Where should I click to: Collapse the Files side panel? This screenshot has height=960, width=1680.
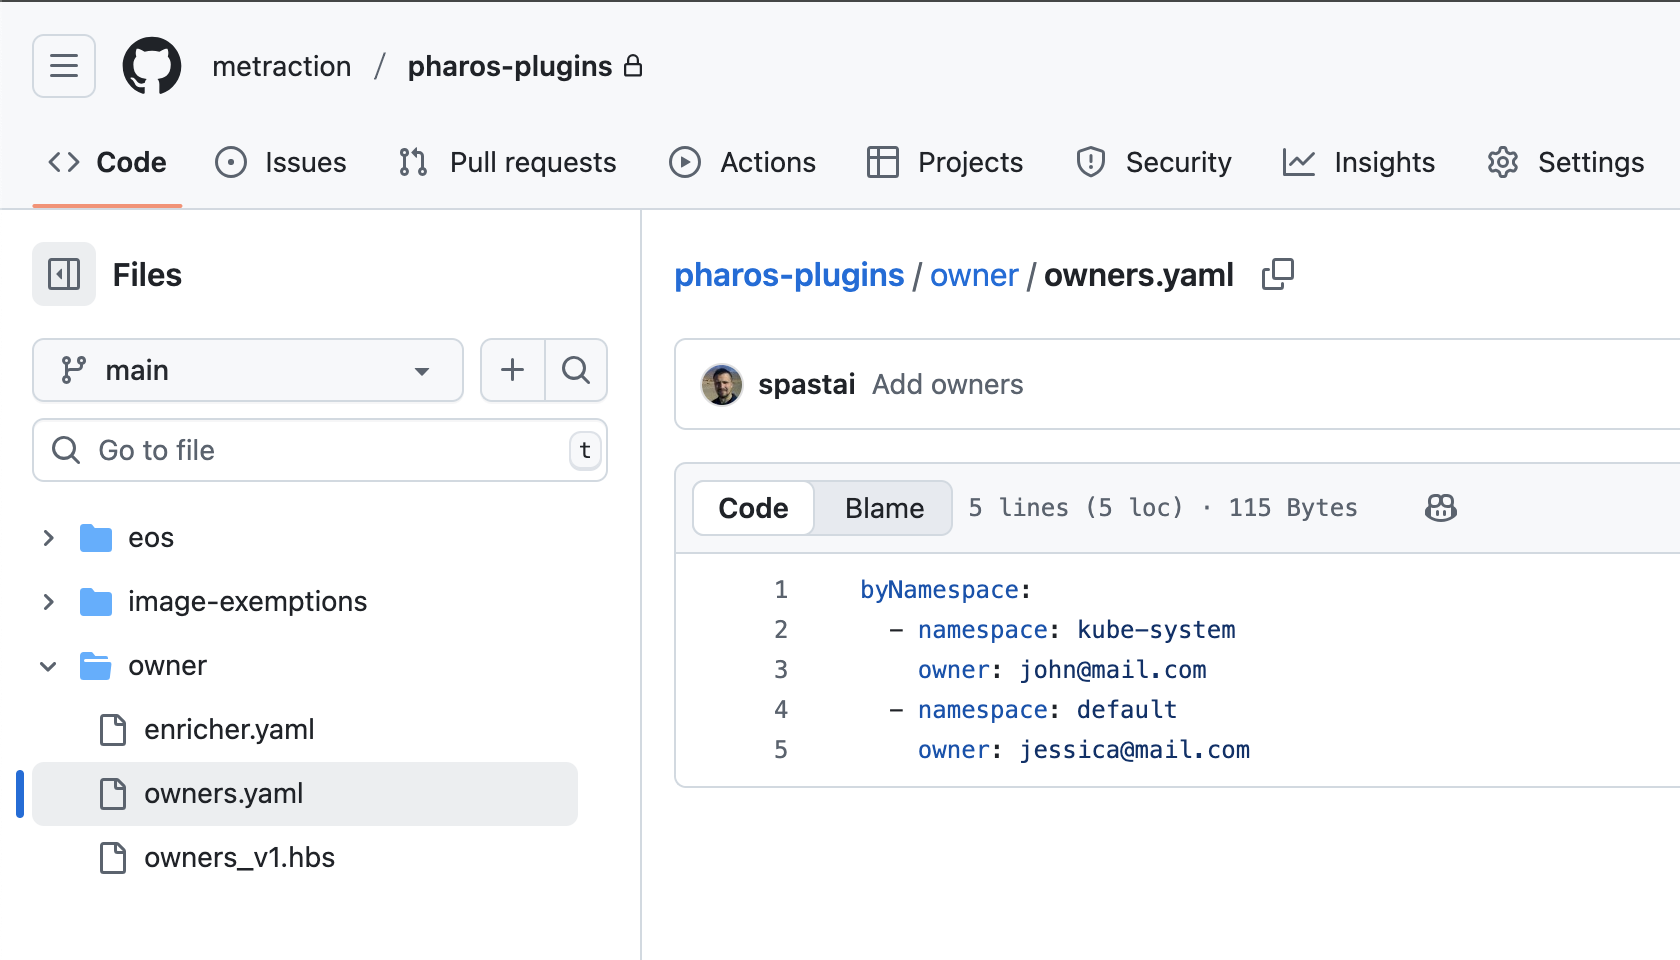(x=64, y=274)
